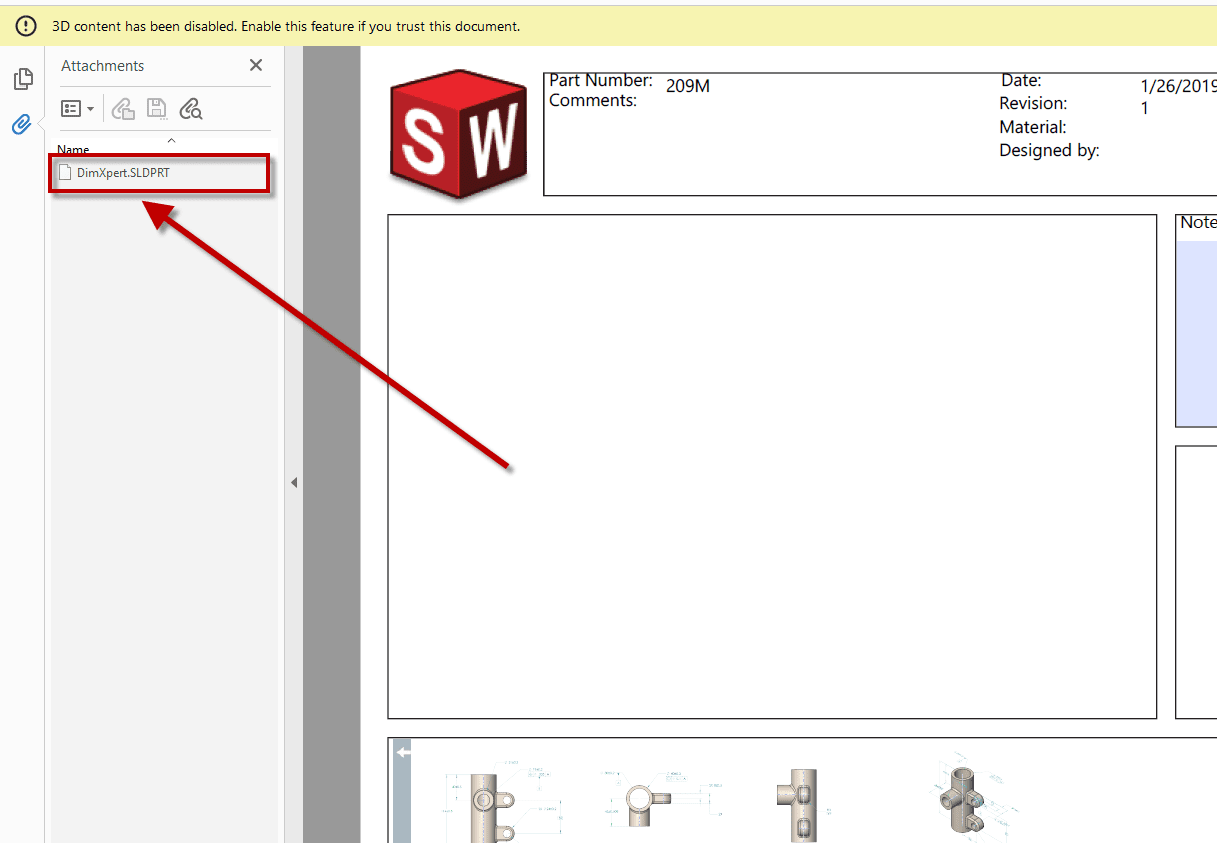Select the Attachments paperclip sidebar icon
This screenshot has height=843, width=1217.
[22, 125]
